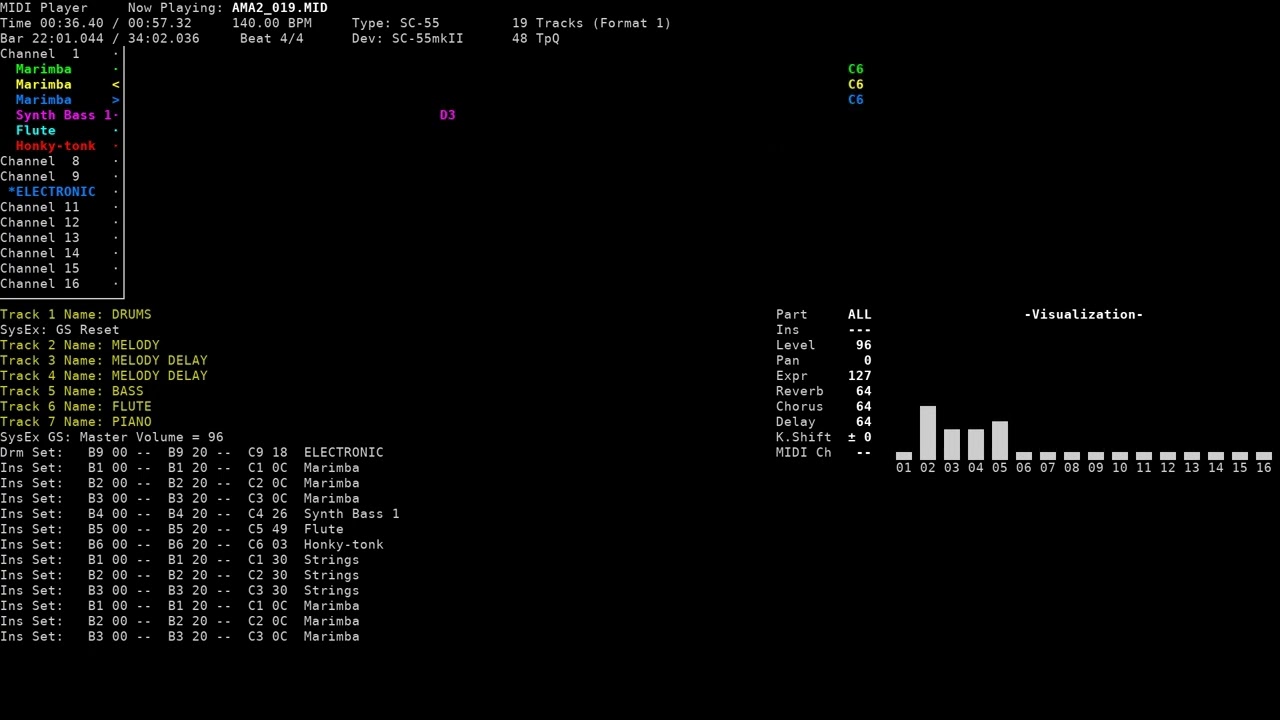Click the green C6 note
The image size is (1280, 720).
coord(856,69)
